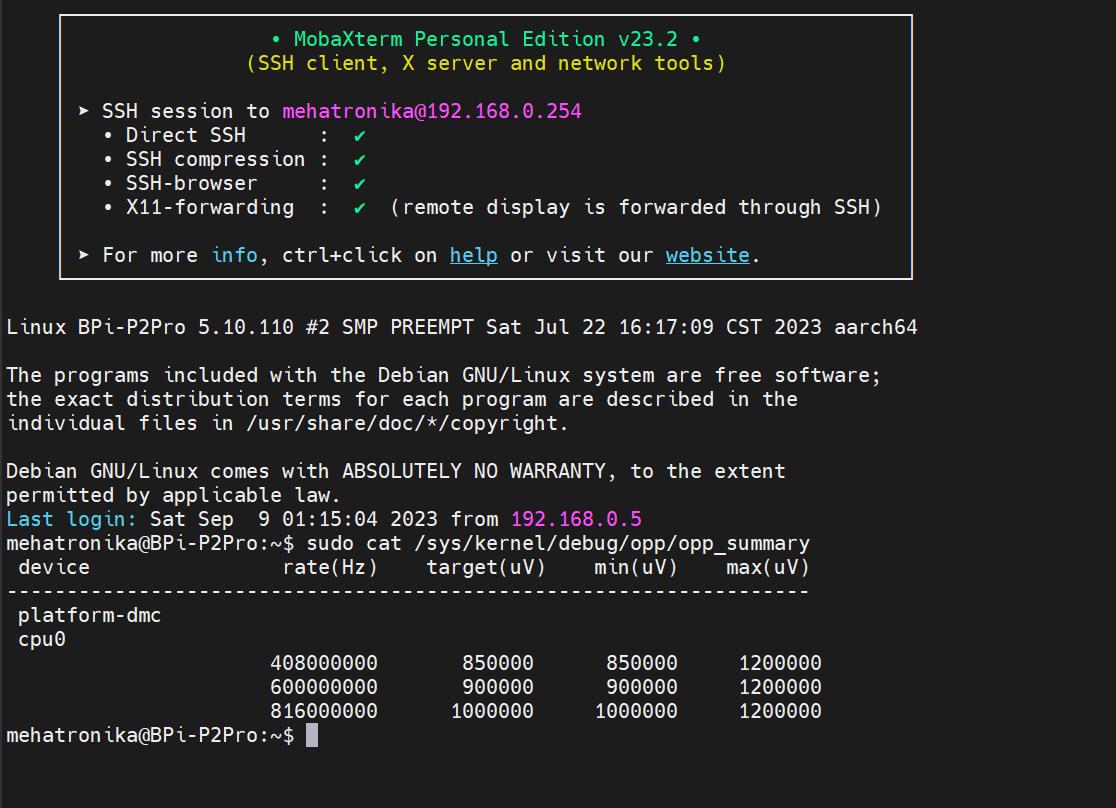This screenshot has width=1116, height=808.
Task: Click the X11-forwarding checkmark
Action: pos(359,207)
